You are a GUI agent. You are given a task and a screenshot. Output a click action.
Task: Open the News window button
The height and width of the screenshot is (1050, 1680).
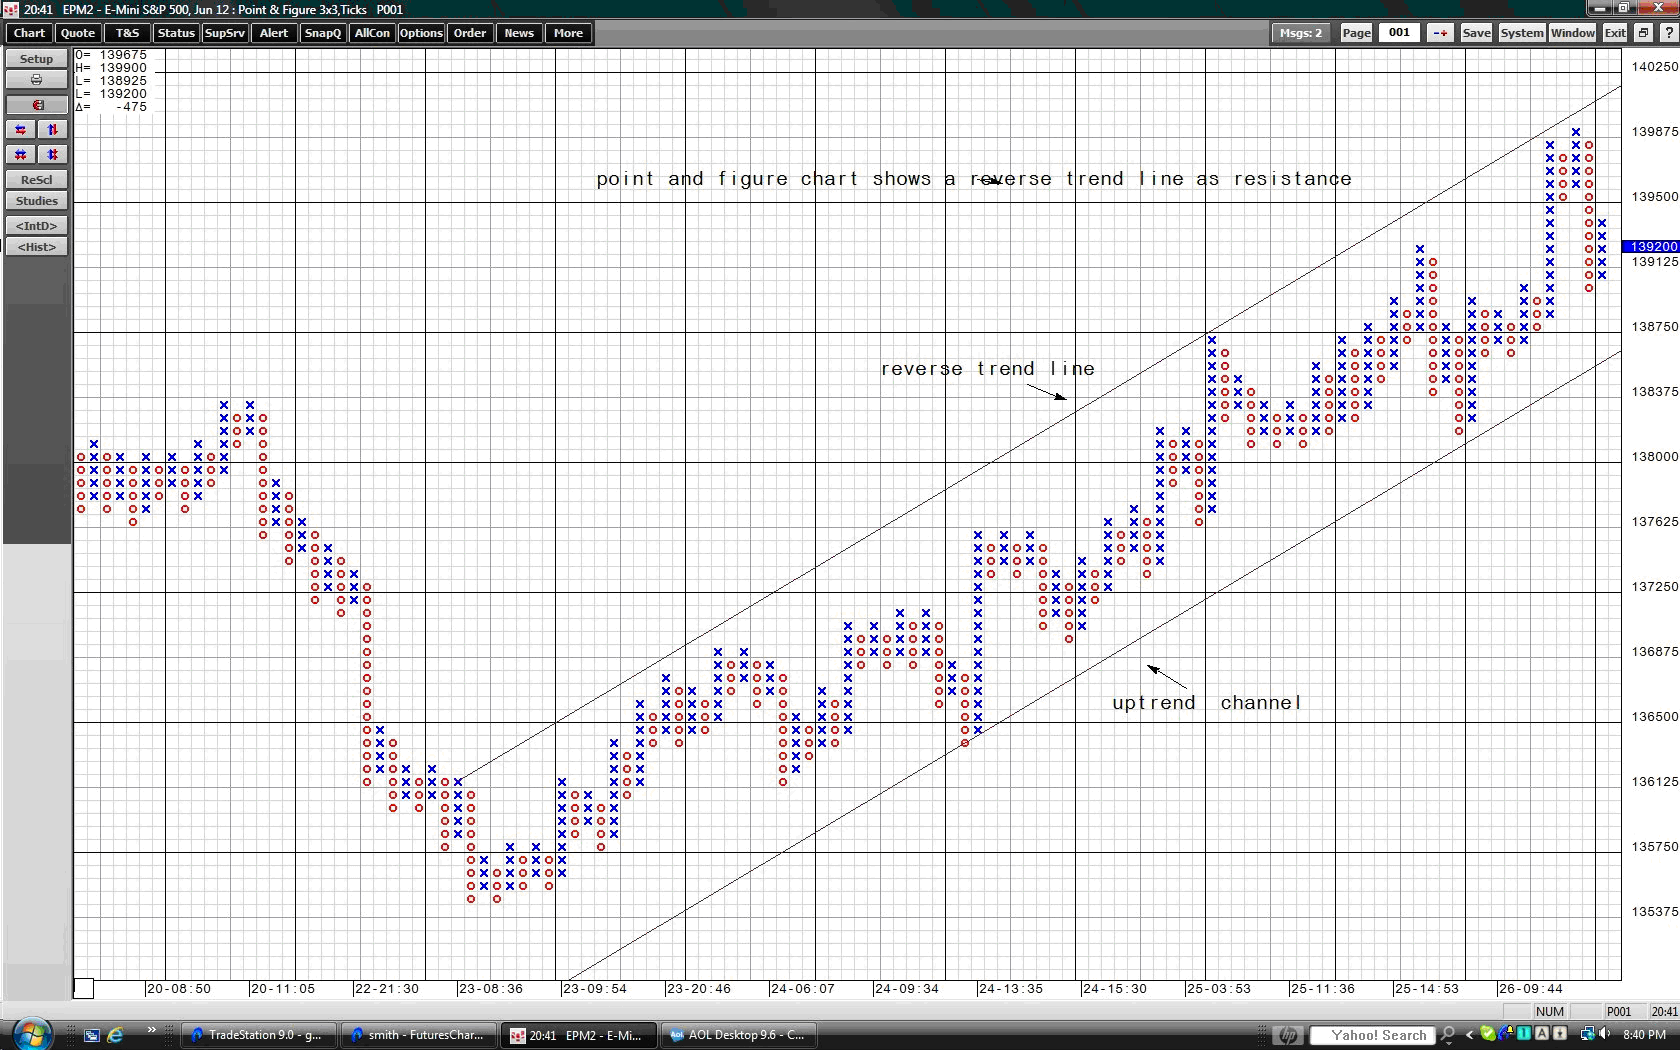(x=519, y=33)
